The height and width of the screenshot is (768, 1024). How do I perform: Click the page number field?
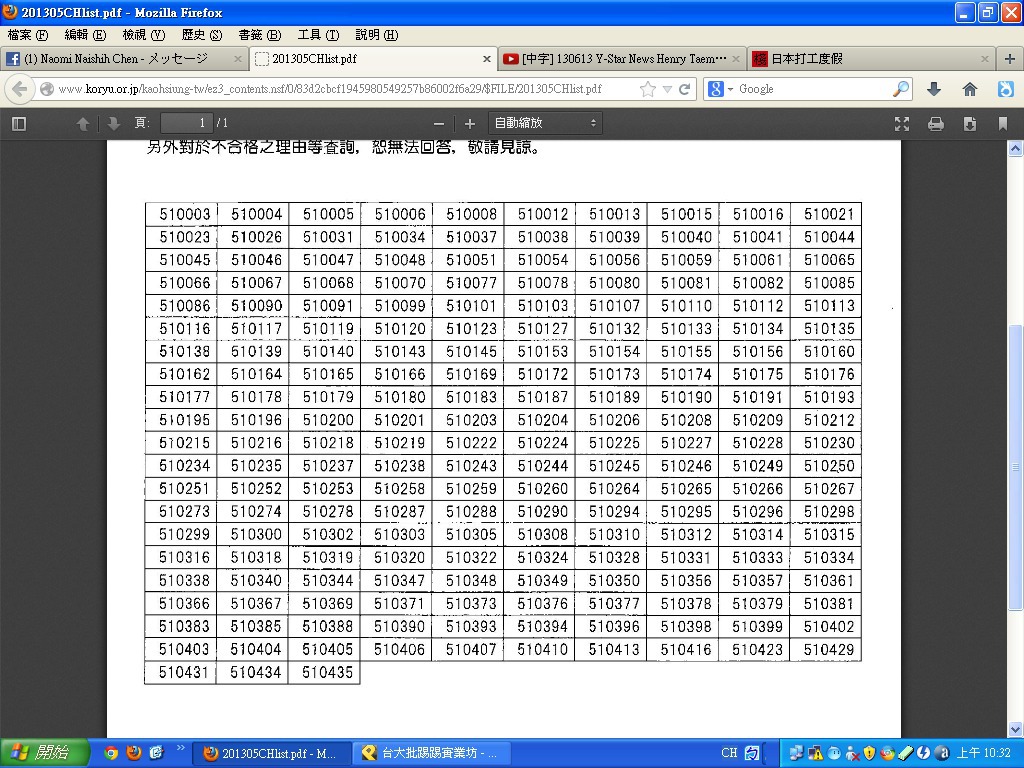pyautogui.click(x=187, y=123)
